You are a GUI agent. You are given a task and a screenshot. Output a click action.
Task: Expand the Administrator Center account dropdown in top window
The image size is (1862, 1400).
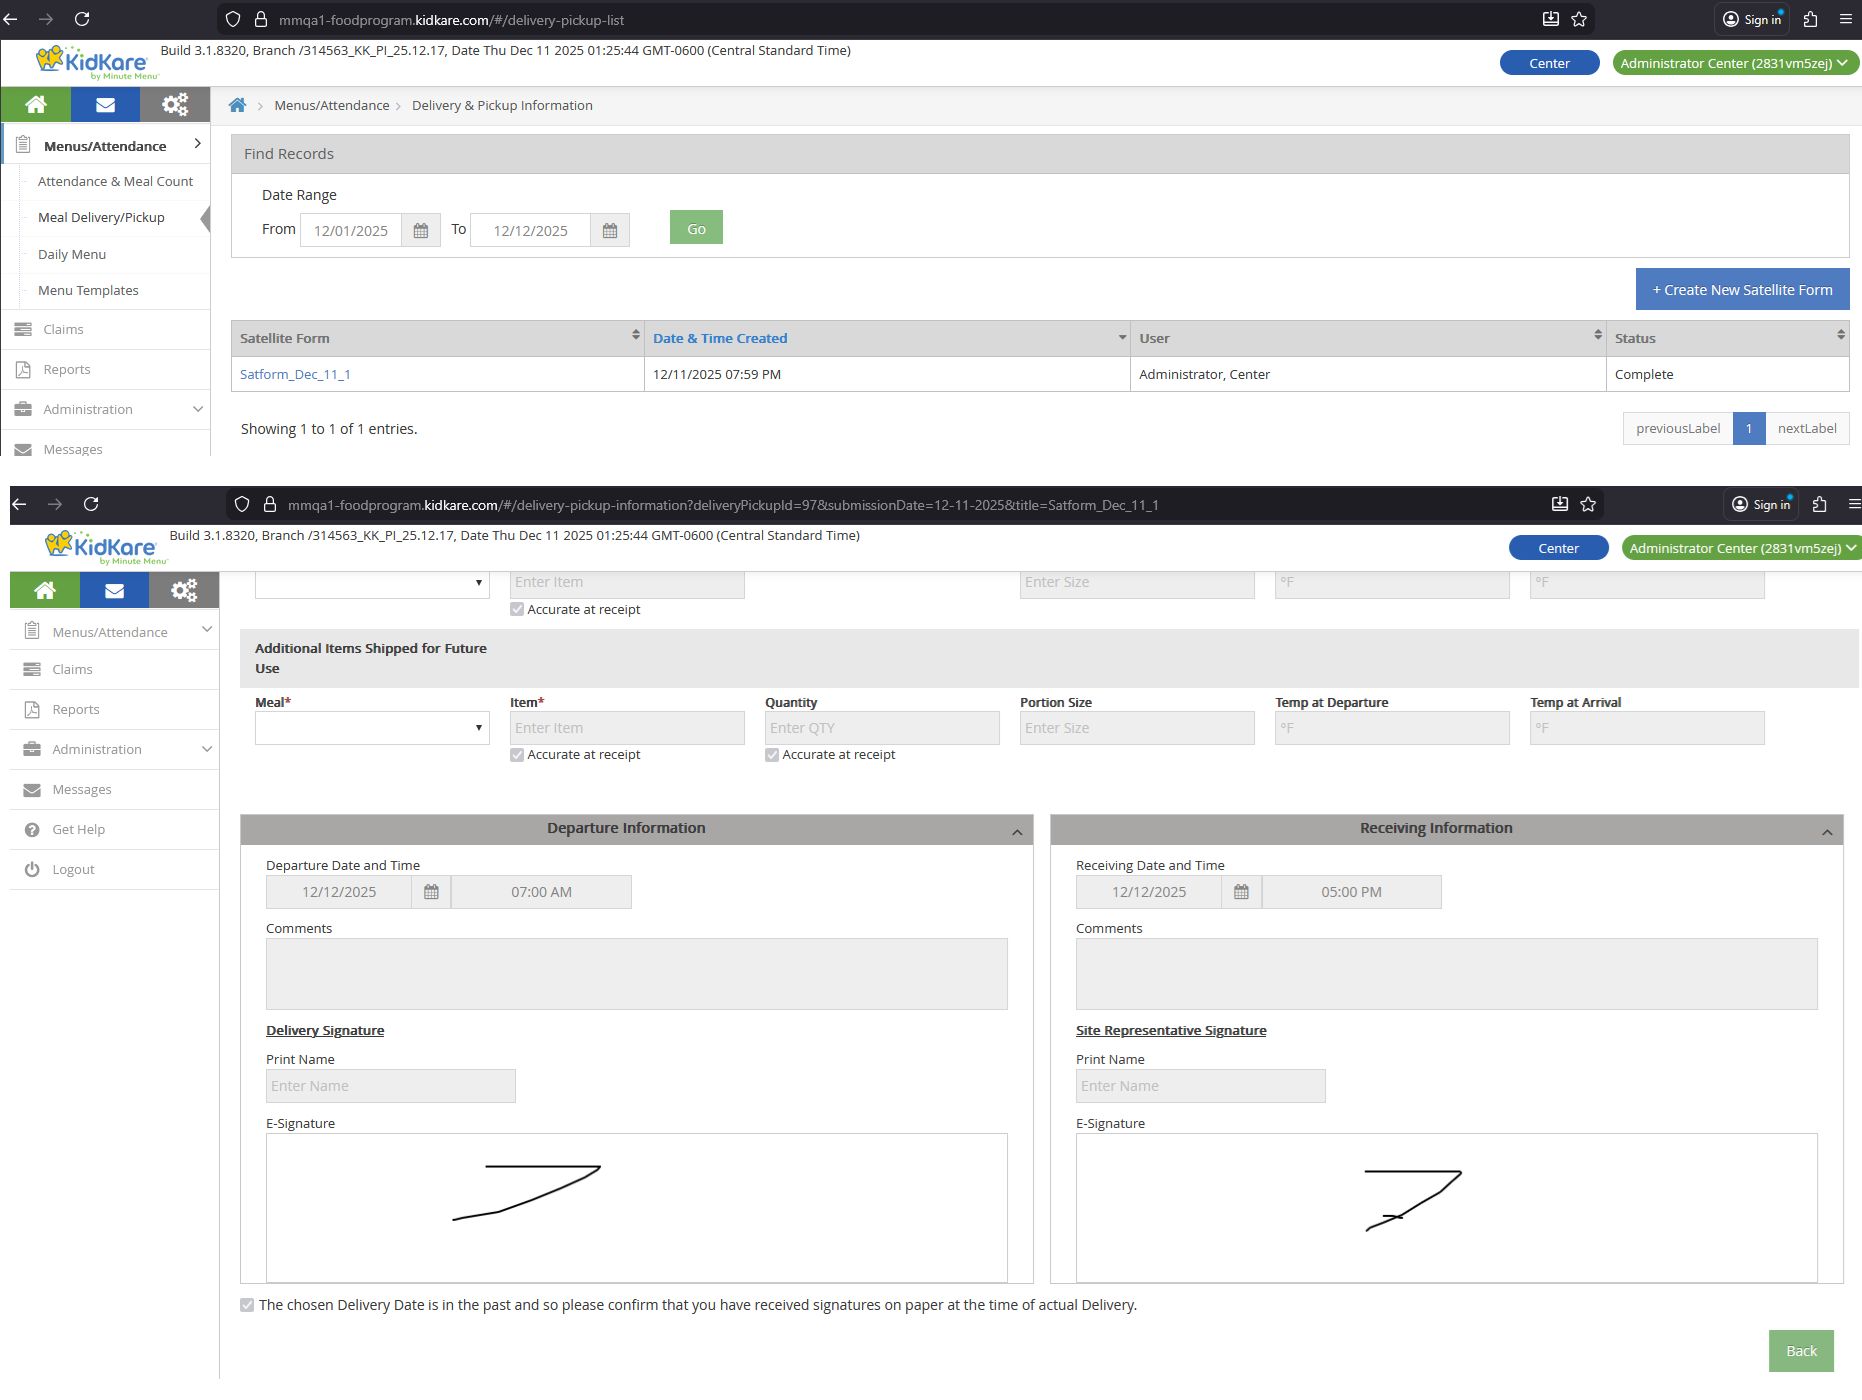(1735, 63)
